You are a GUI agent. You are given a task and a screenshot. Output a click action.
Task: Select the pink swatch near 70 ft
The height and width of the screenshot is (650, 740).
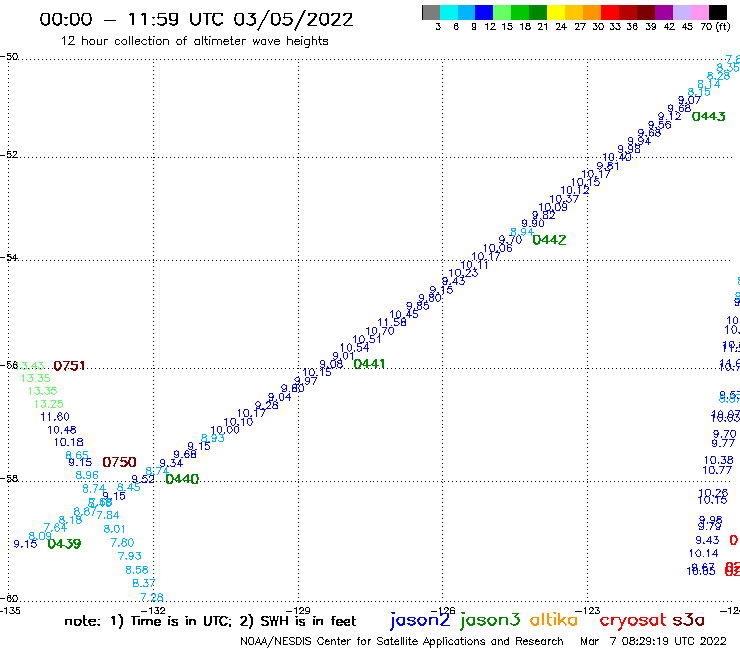(699, 12)
